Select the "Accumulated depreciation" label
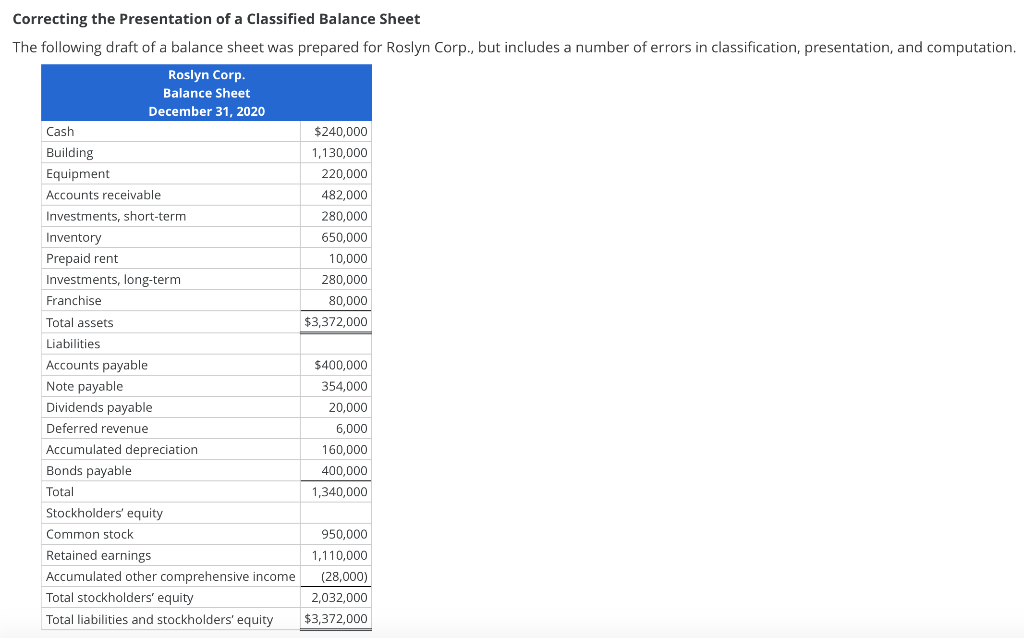The height and width of the screenshot is (638, 1024). 121,449
